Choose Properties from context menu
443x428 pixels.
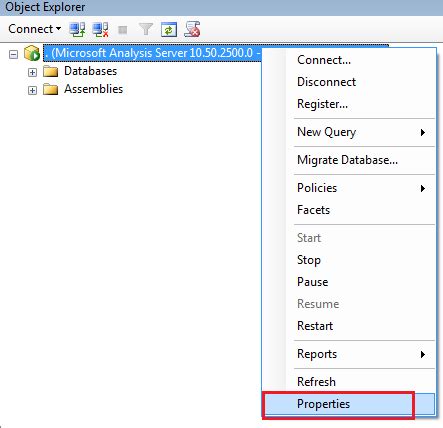(x=349, y=404)
